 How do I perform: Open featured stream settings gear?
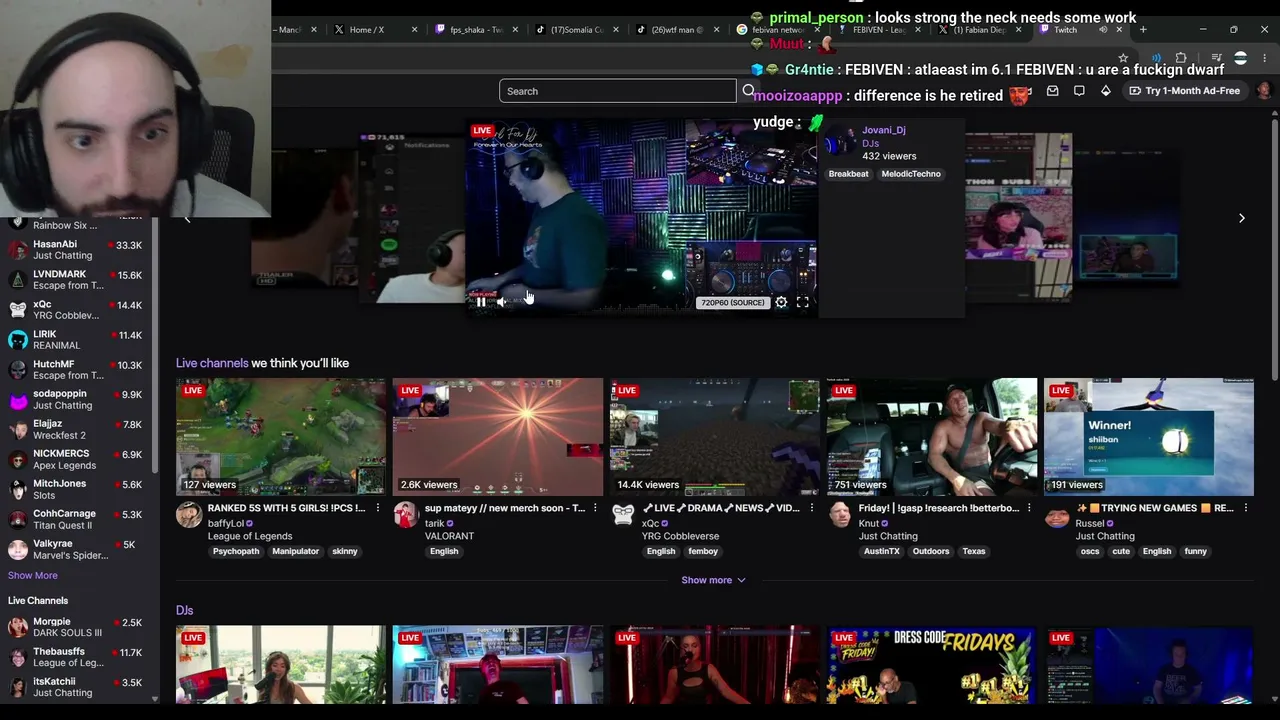pos(781,302)
